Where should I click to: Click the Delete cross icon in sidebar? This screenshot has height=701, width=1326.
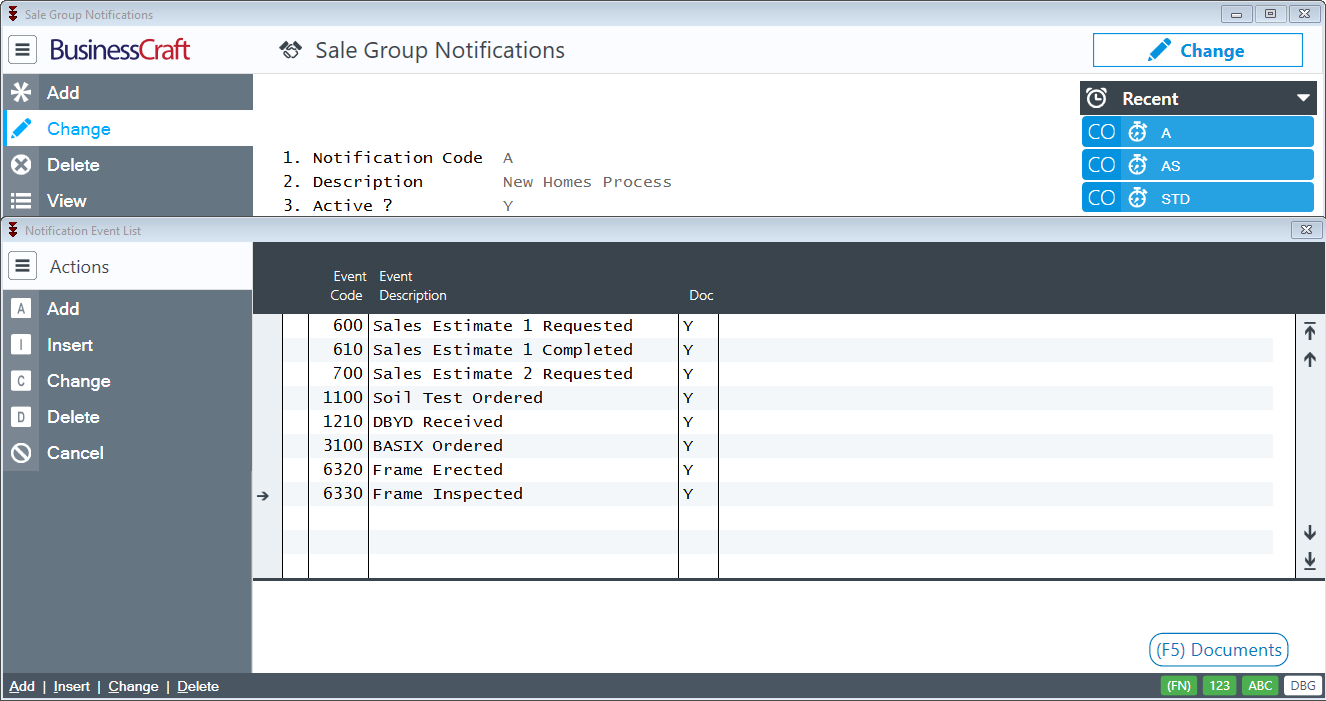(21, 164)
